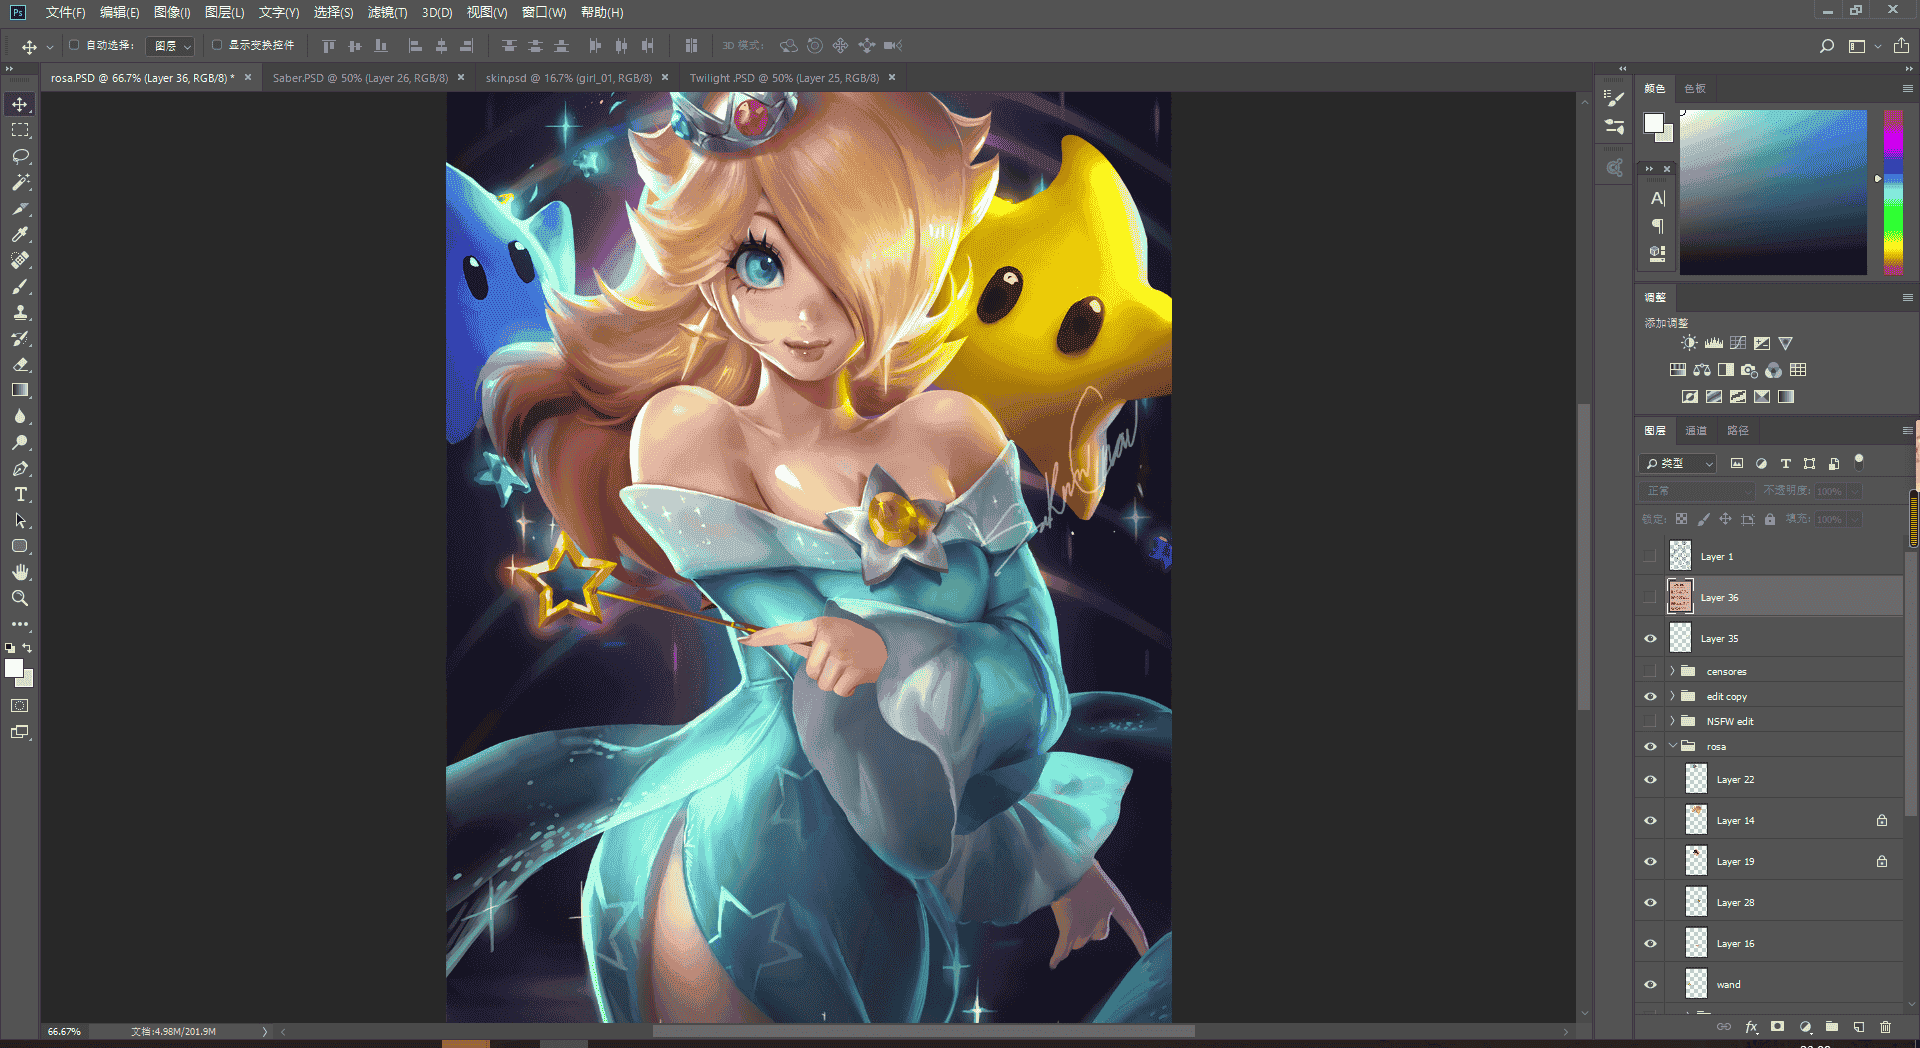Pick a color in color field
Viewport: 1920px width, 1048px height.
click(1773, 192)
